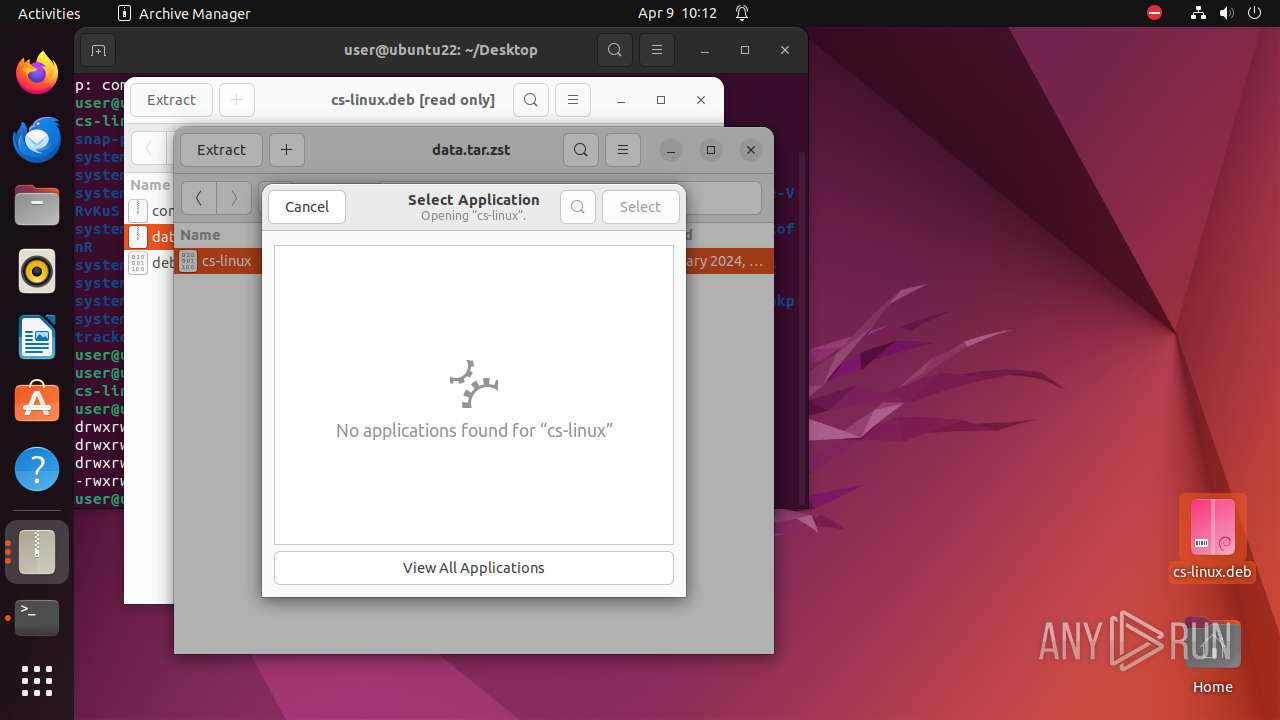This screenshot has width=1280, height=720.
Task: Launch Thunderbird Mail from the dock
Action: click(x=37, y=139)
